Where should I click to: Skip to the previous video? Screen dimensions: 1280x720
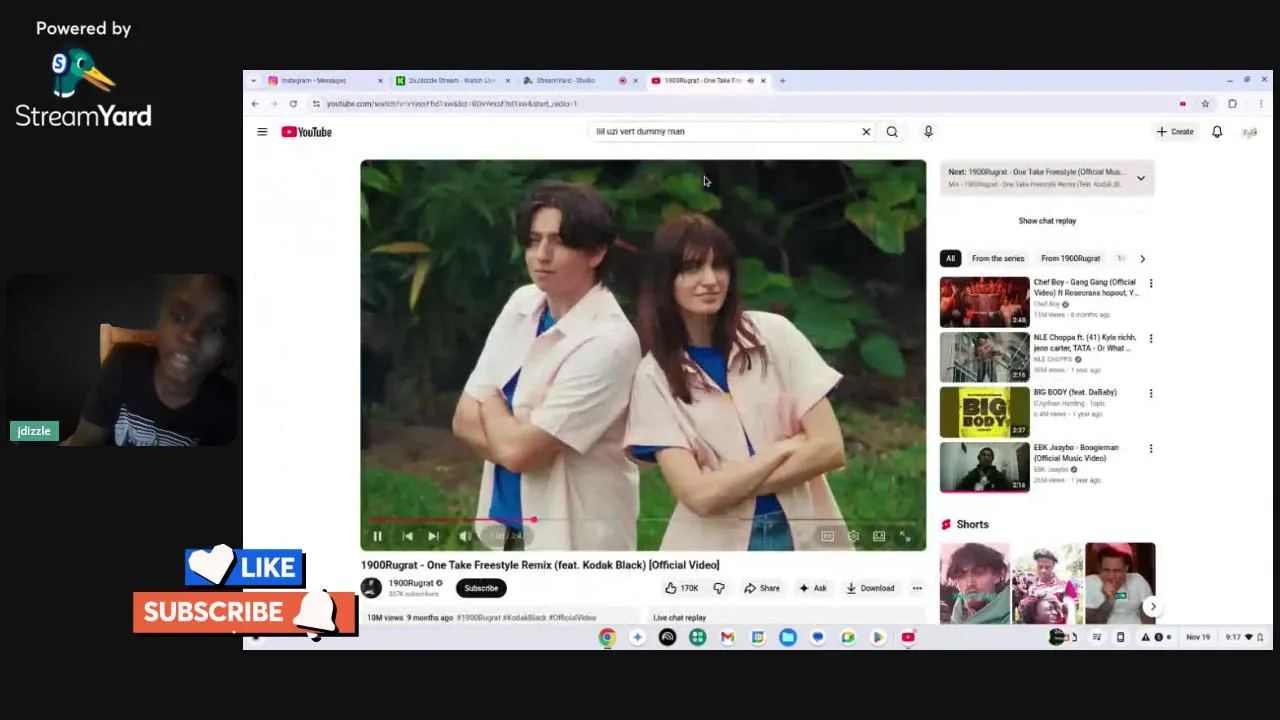(x=407, y=537)
